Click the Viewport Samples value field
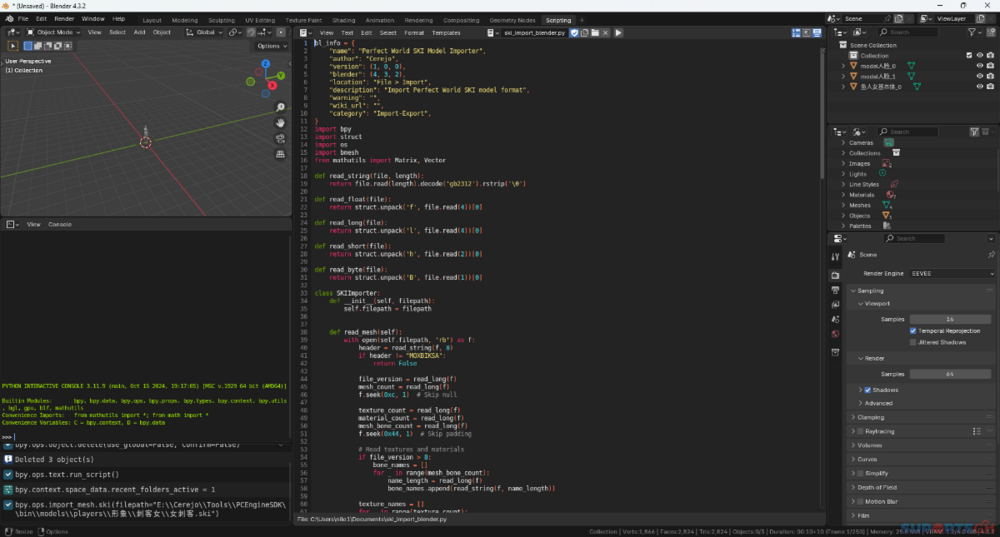1000x537 pixels. [x=948, y=318]
